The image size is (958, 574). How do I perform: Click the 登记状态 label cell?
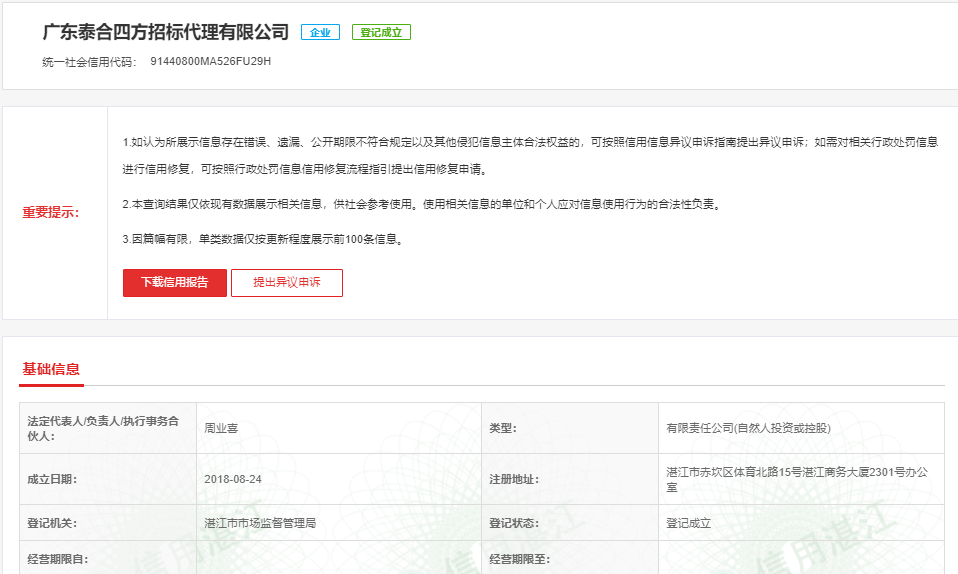(x=570, y=523)
